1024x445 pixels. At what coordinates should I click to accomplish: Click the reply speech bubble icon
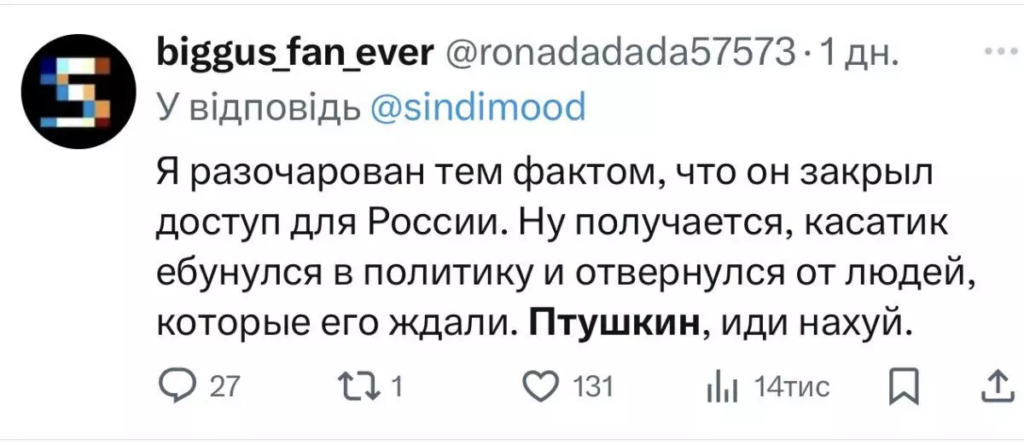[176, 385]
